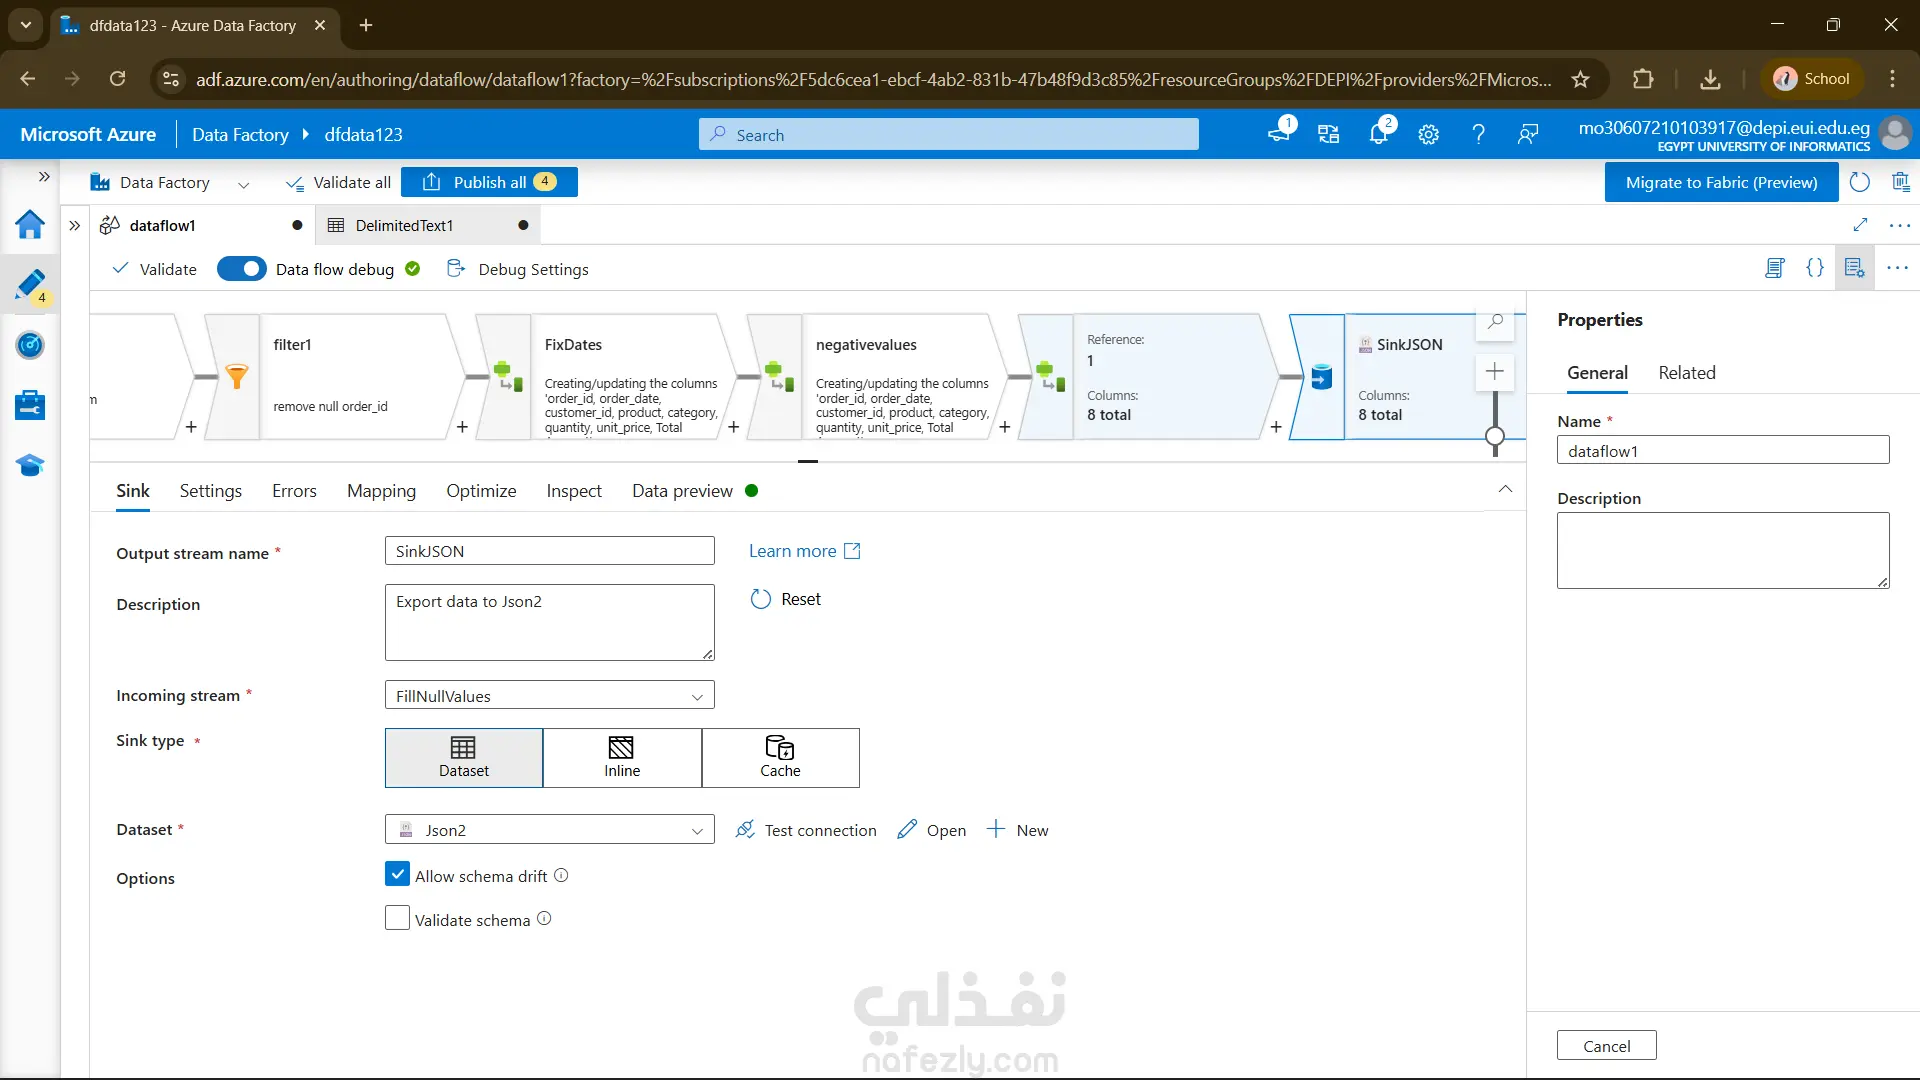Switch to the Data preview tab
The image size is (1920, 1080).
click(x=682, y=491)
